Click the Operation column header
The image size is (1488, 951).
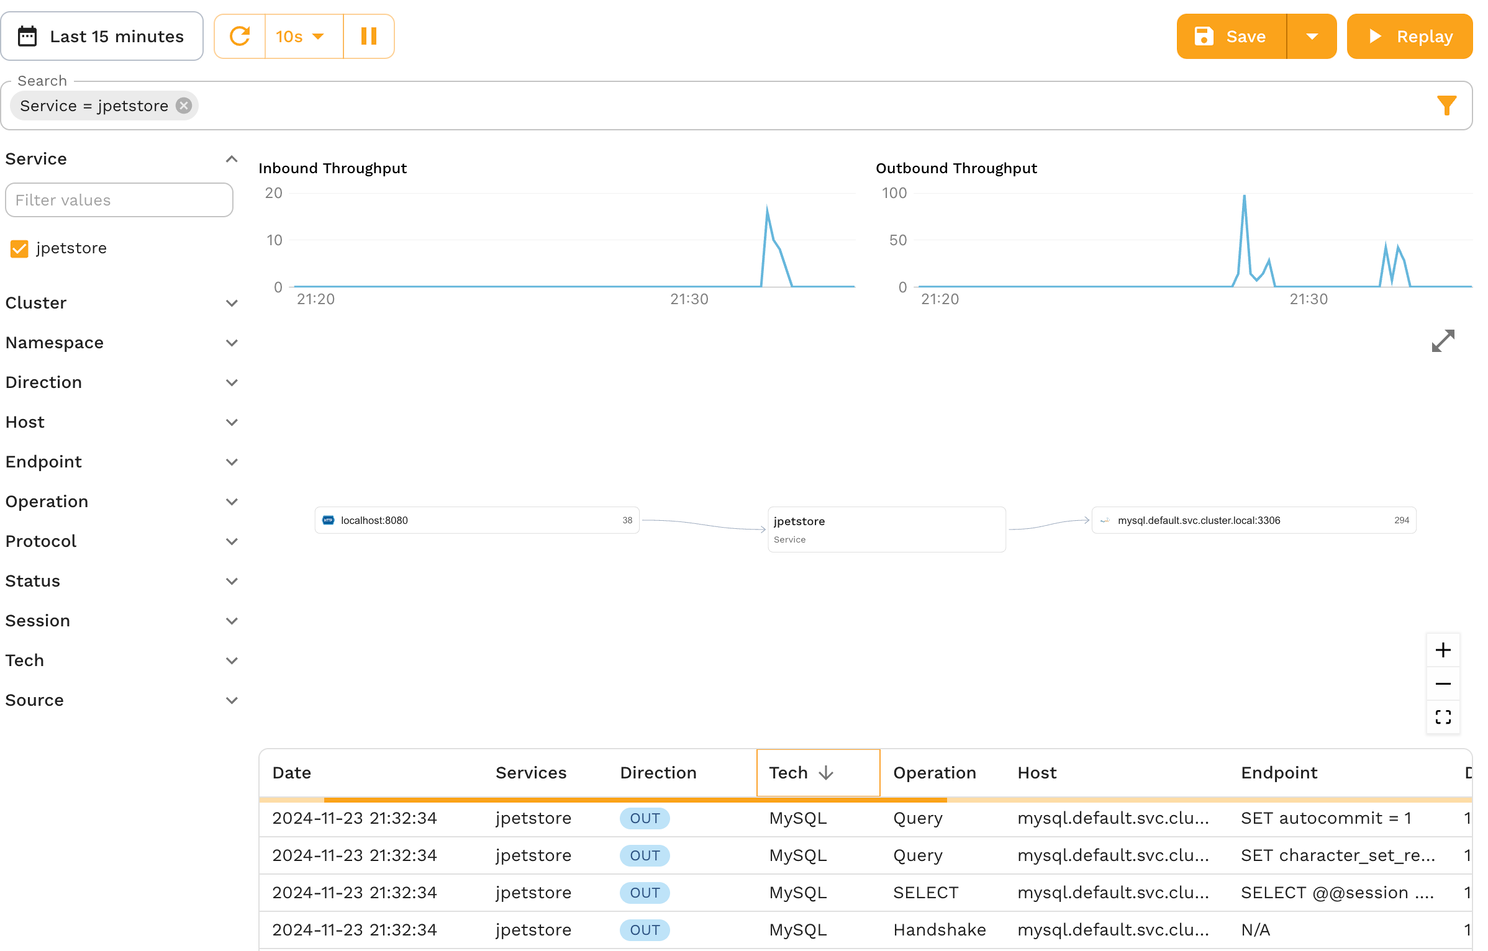tap(934, 773)
